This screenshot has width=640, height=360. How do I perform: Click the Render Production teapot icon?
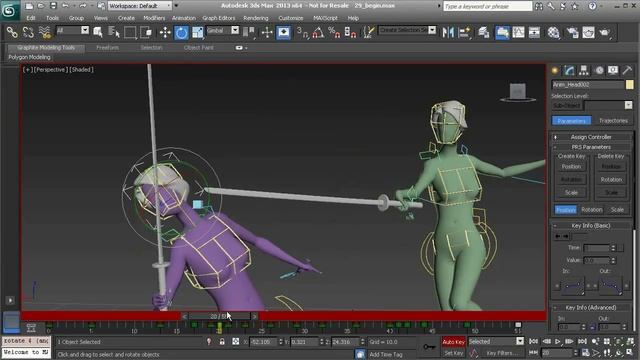tap(604, 32)
